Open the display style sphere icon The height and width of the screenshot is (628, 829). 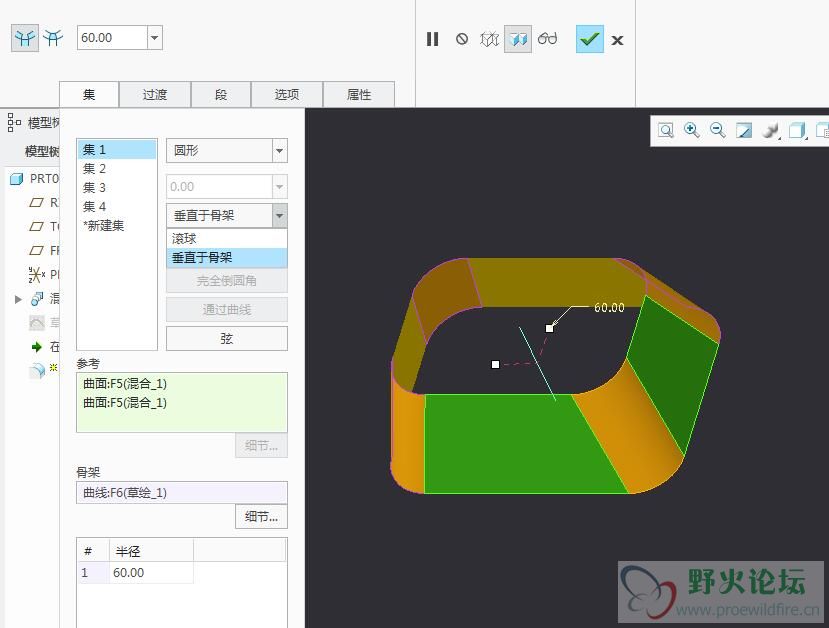(x=770, y=131)
